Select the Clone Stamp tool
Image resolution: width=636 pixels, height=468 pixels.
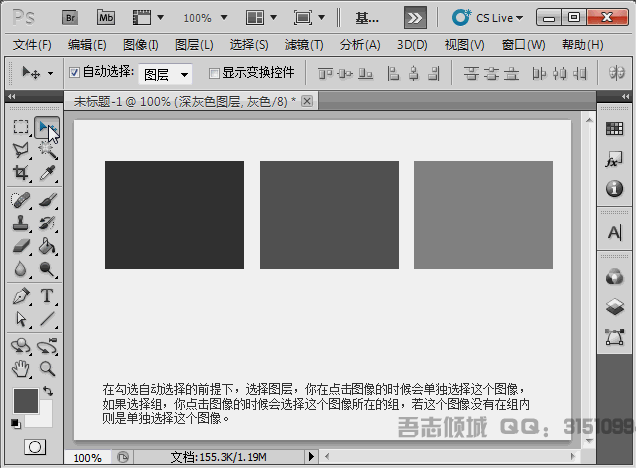point(20,222)
